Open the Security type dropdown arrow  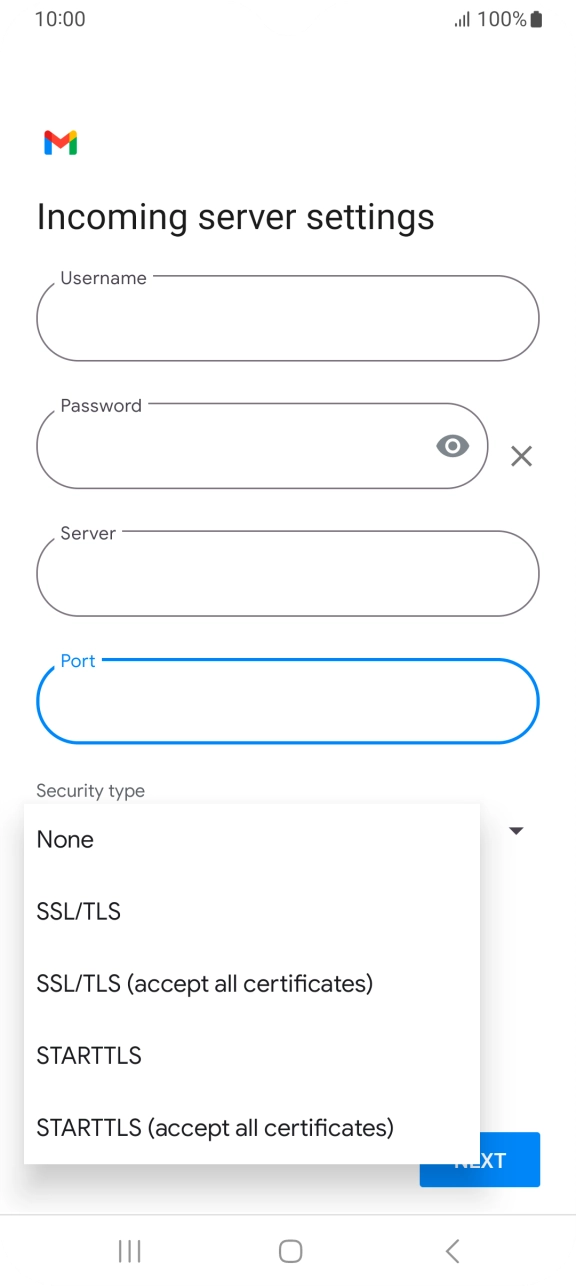coord(515,830)
